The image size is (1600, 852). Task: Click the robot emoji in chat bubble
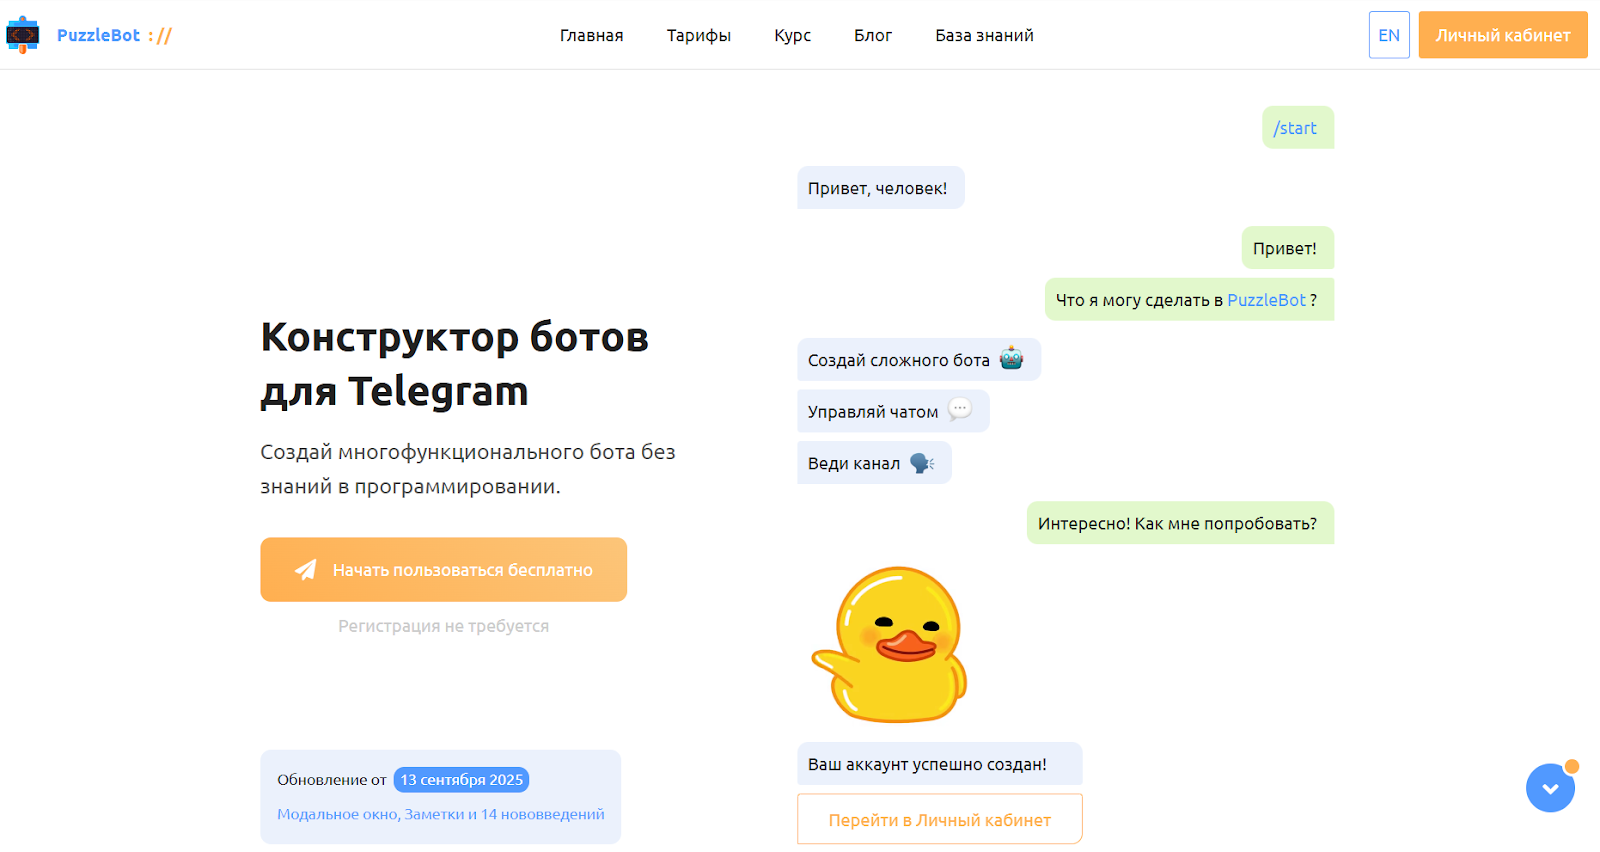pos(1011,359)
